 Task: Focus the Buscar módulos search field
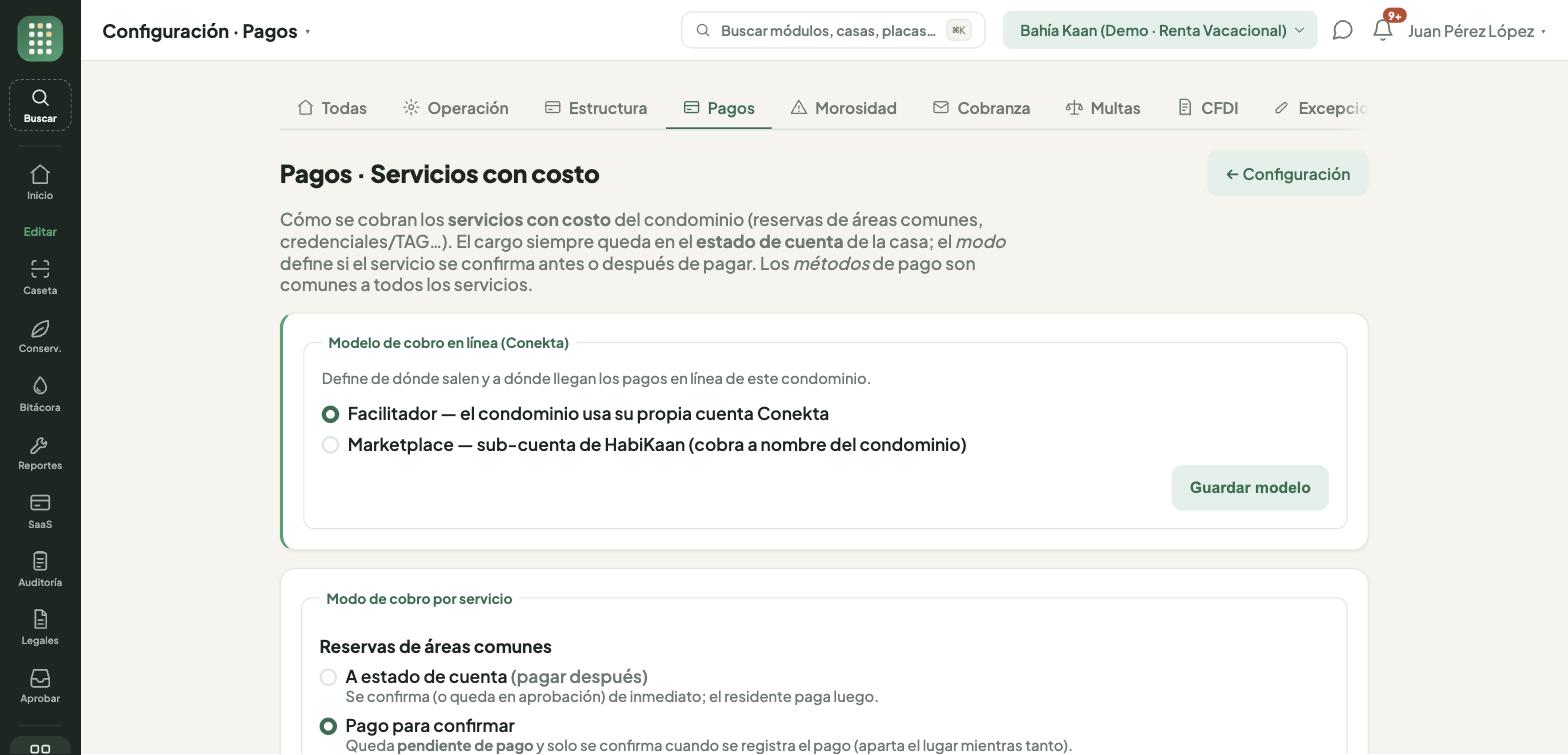tap(833, 30)
